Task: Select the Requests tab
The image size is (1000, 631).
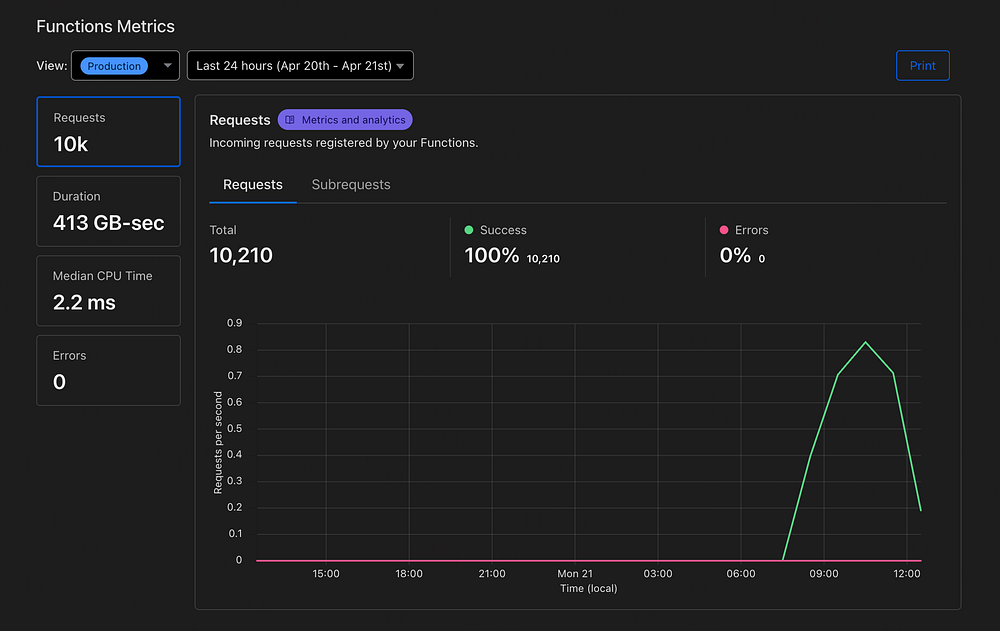Action: click(253, 185)
